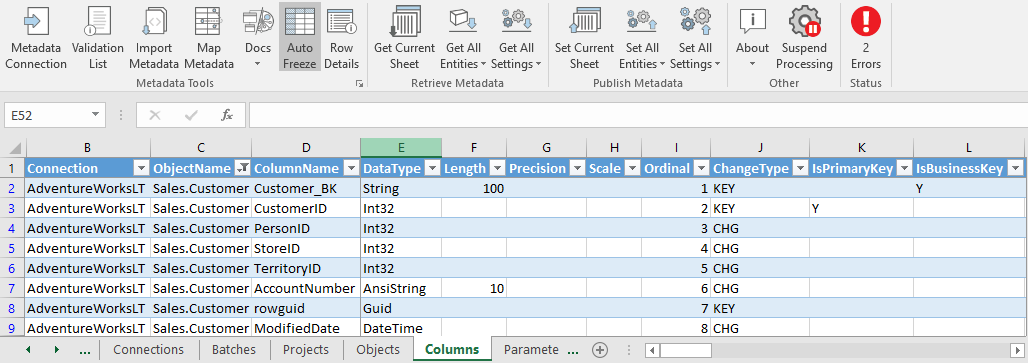
Task: Click the formula bar Cancel X icon
Action: pos(155,115)
